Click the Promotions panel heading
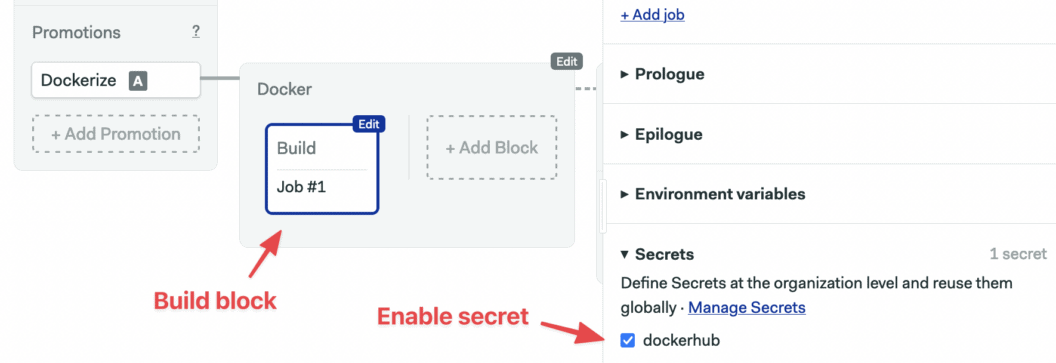This screenshot has height=363, width=1056. click(x=77, y=32)
